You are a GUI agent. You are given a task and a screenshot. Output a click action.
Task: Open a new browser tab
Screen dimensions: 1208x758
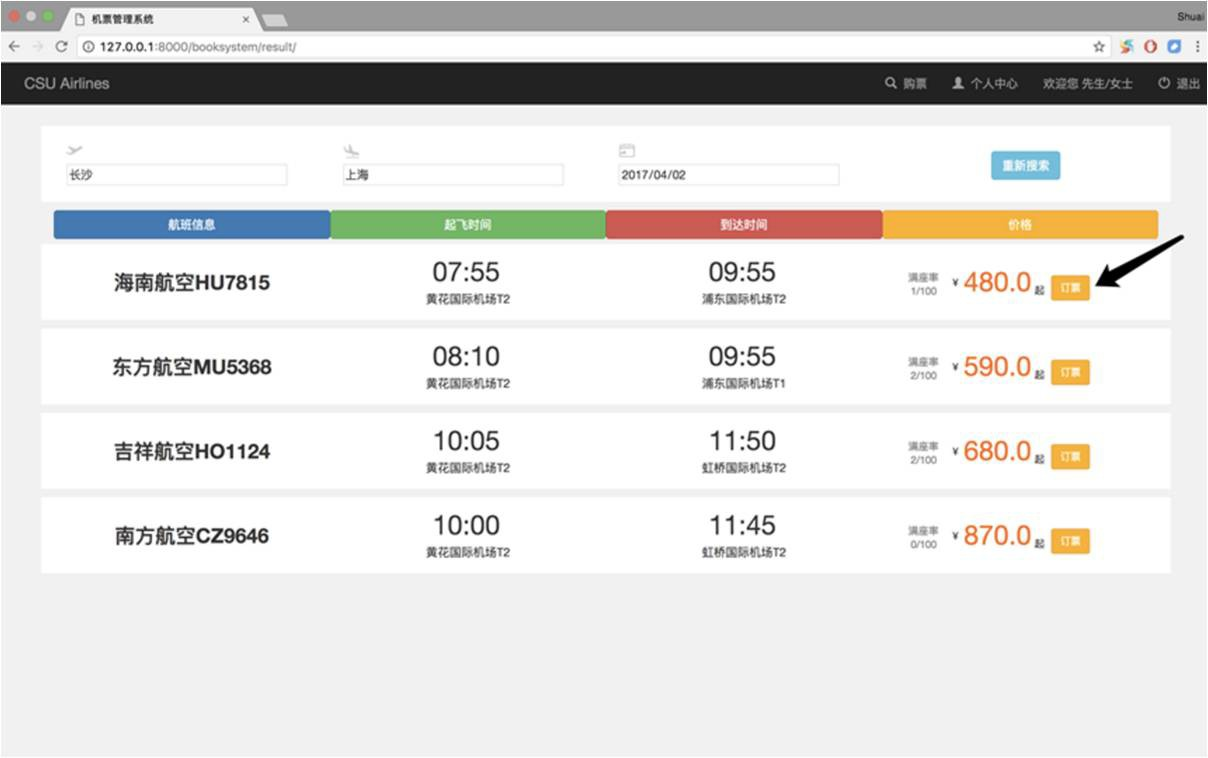click(x=274, y=20)
